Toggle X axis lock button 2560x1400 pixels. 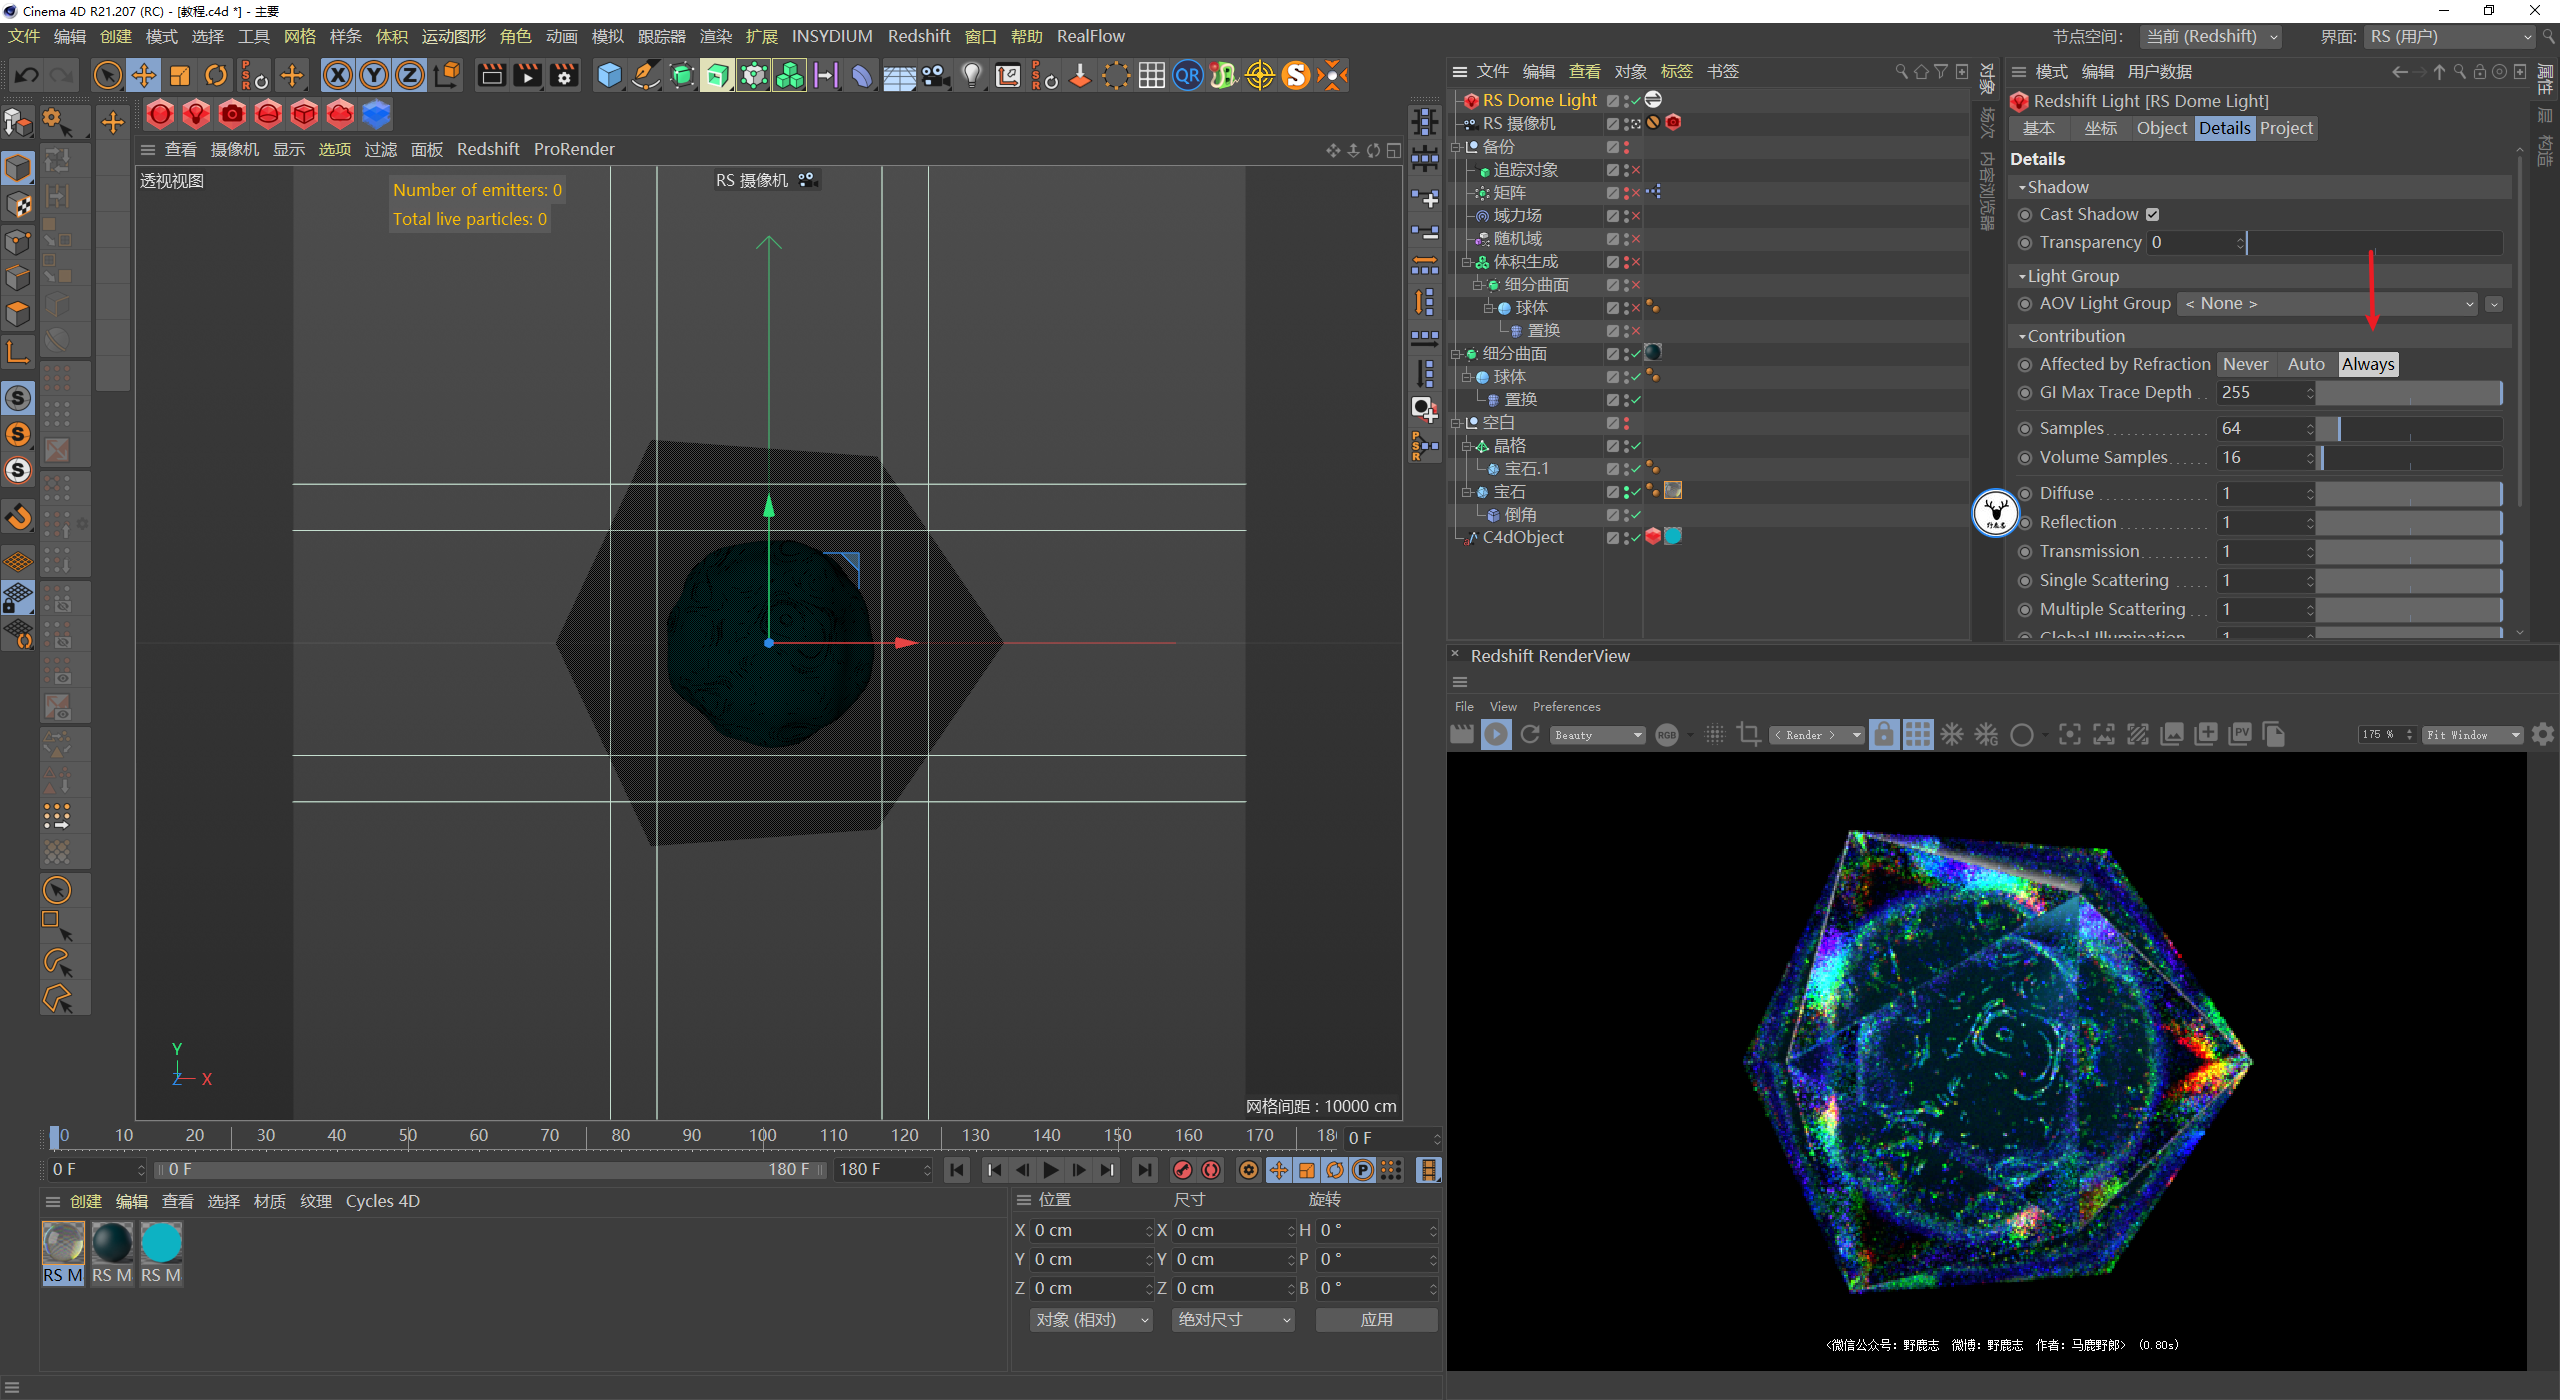click(x=338, y=75)
